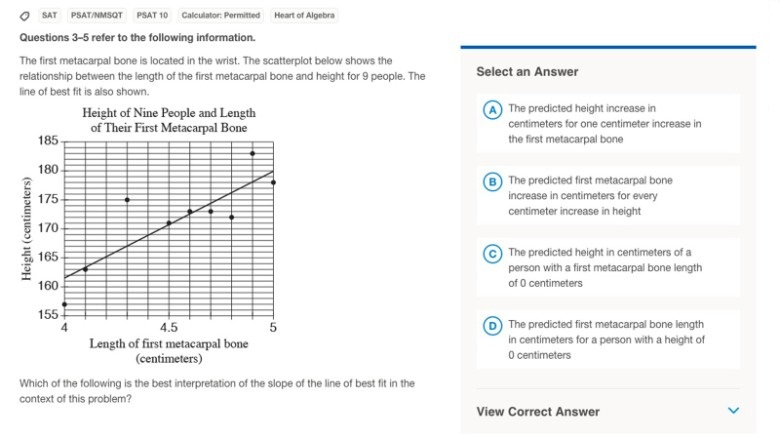
Task: Select answer text about predicted height increase
Action: (604, 123)
